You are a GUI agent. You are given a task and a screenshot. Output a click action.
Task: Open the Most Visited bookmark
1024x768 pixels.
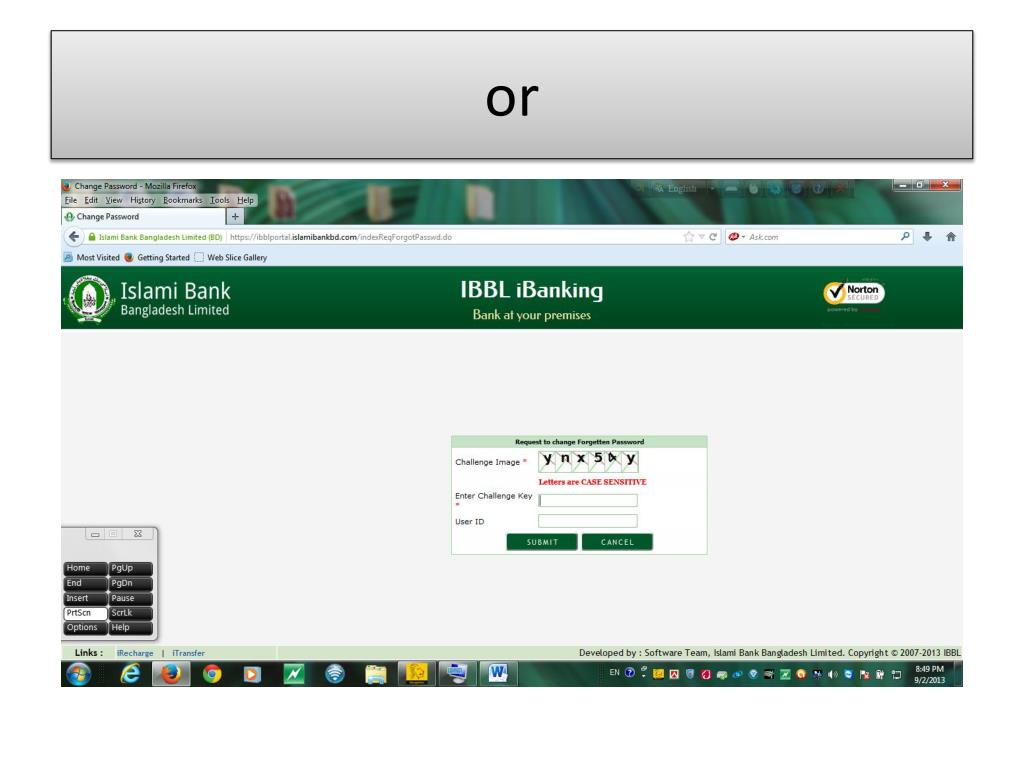pyautogui.click(x=91, y=257)
